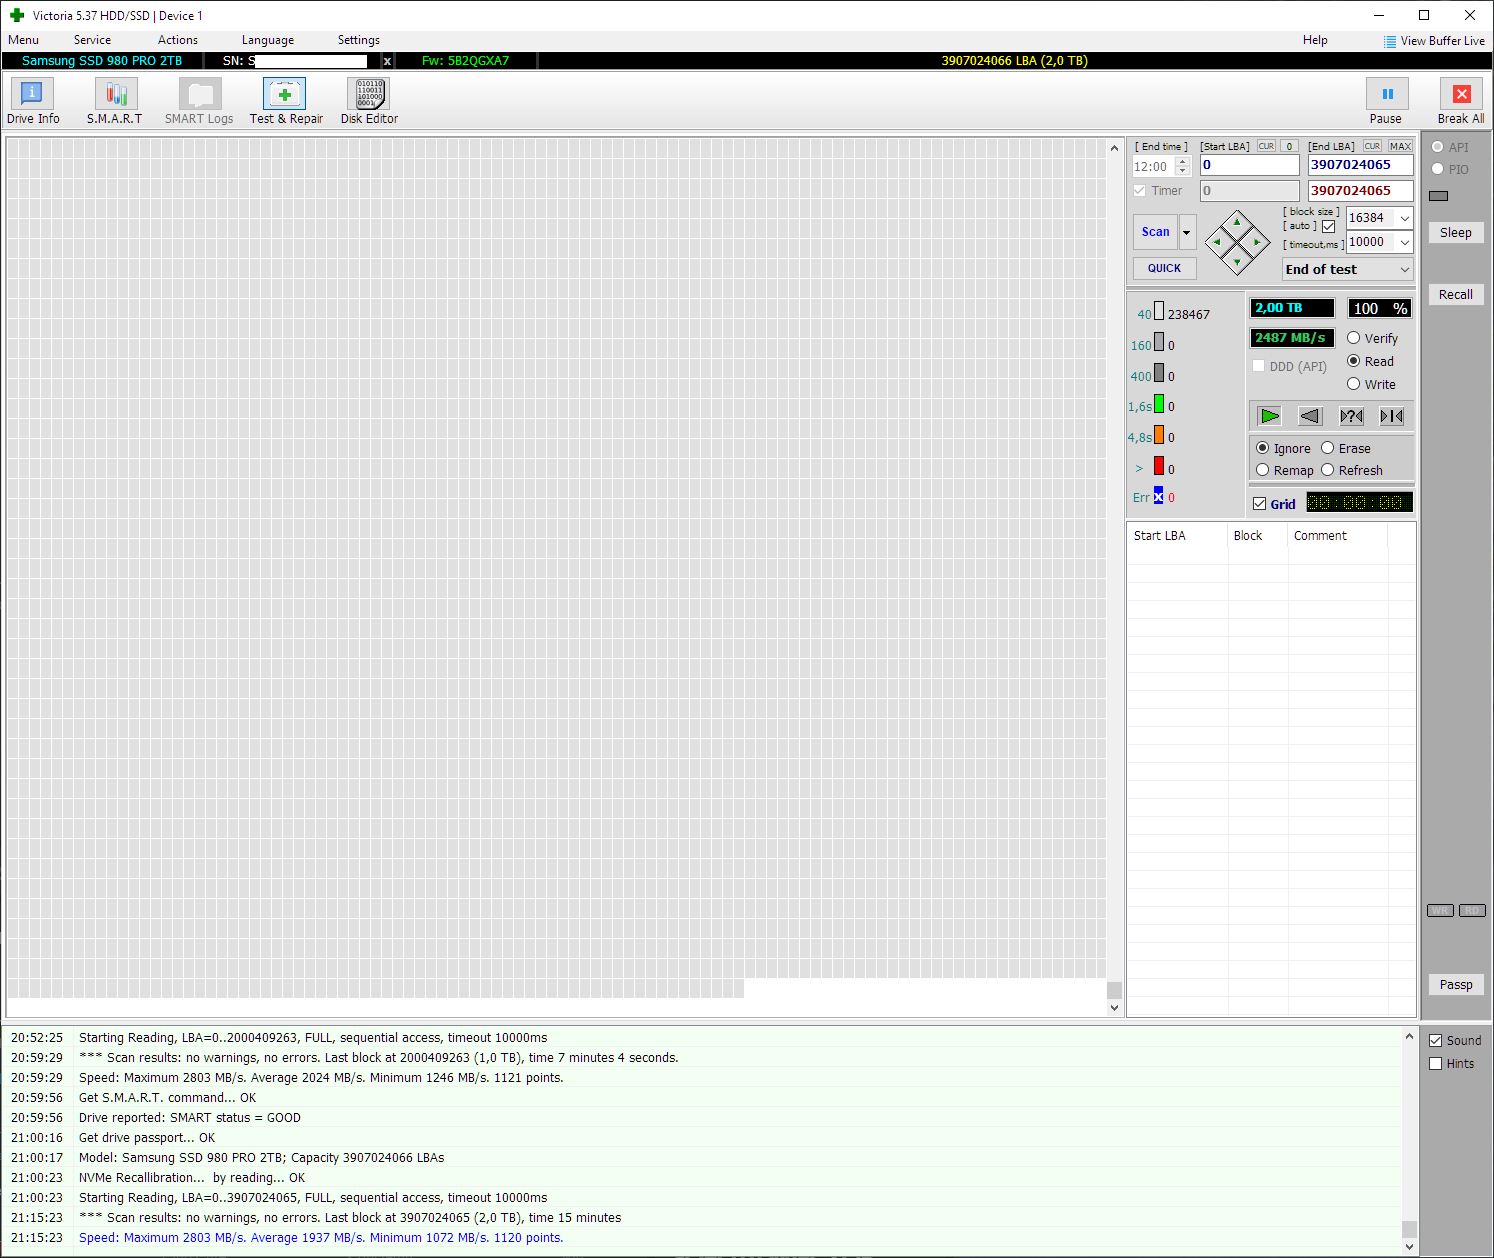Click the scan map scrollbar down arrow
The image size is (1494, 1258).
coord(1114,1008)
